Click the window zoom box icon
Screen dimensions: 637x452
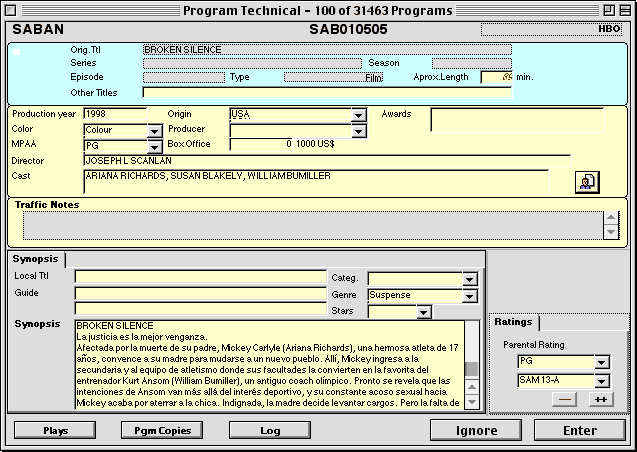pyautogui.click(x=609, y=10)
